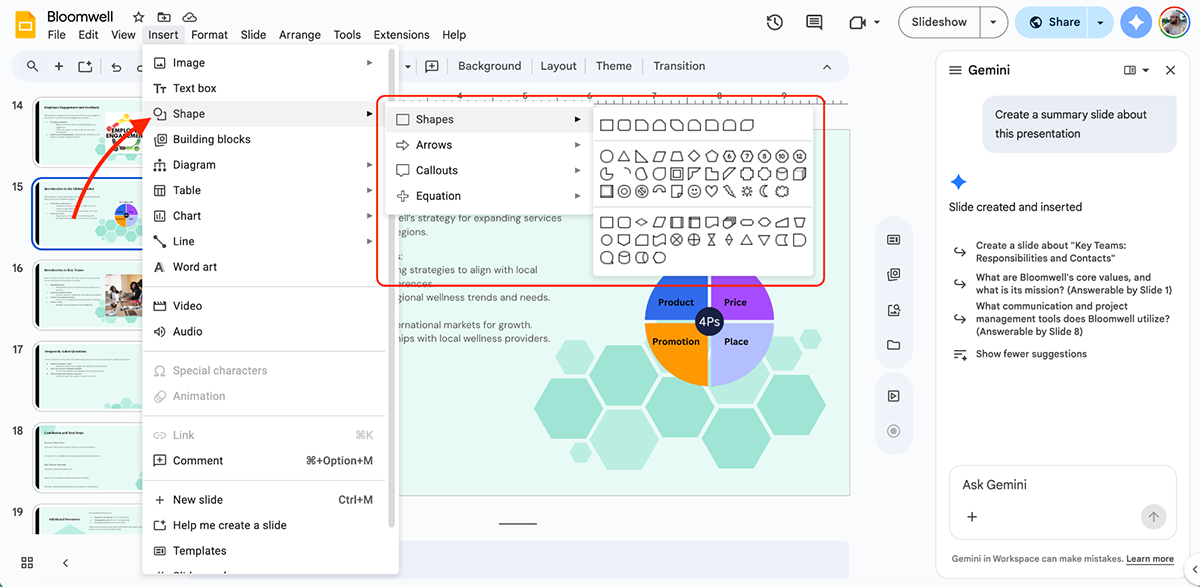Switch to the Transition tab

point(679,66)
